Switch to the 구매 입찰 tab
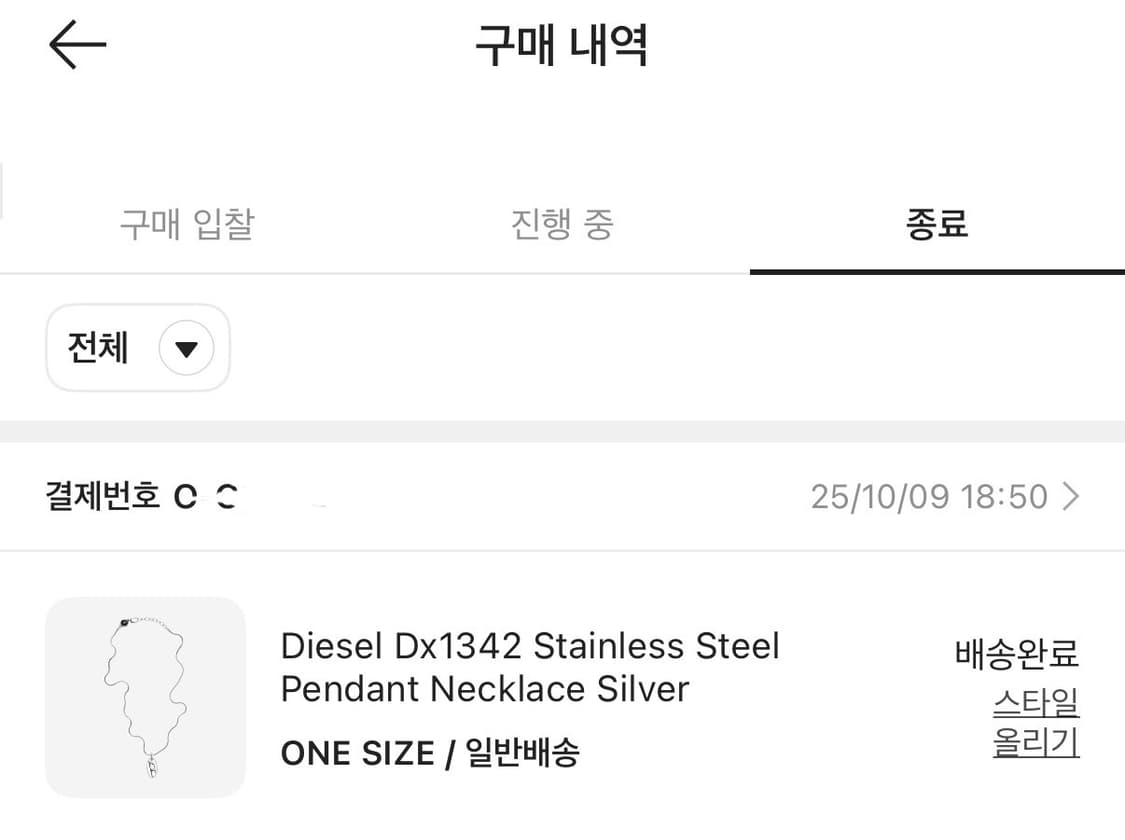Viewport: 1125px width, 840px height. 187,225
